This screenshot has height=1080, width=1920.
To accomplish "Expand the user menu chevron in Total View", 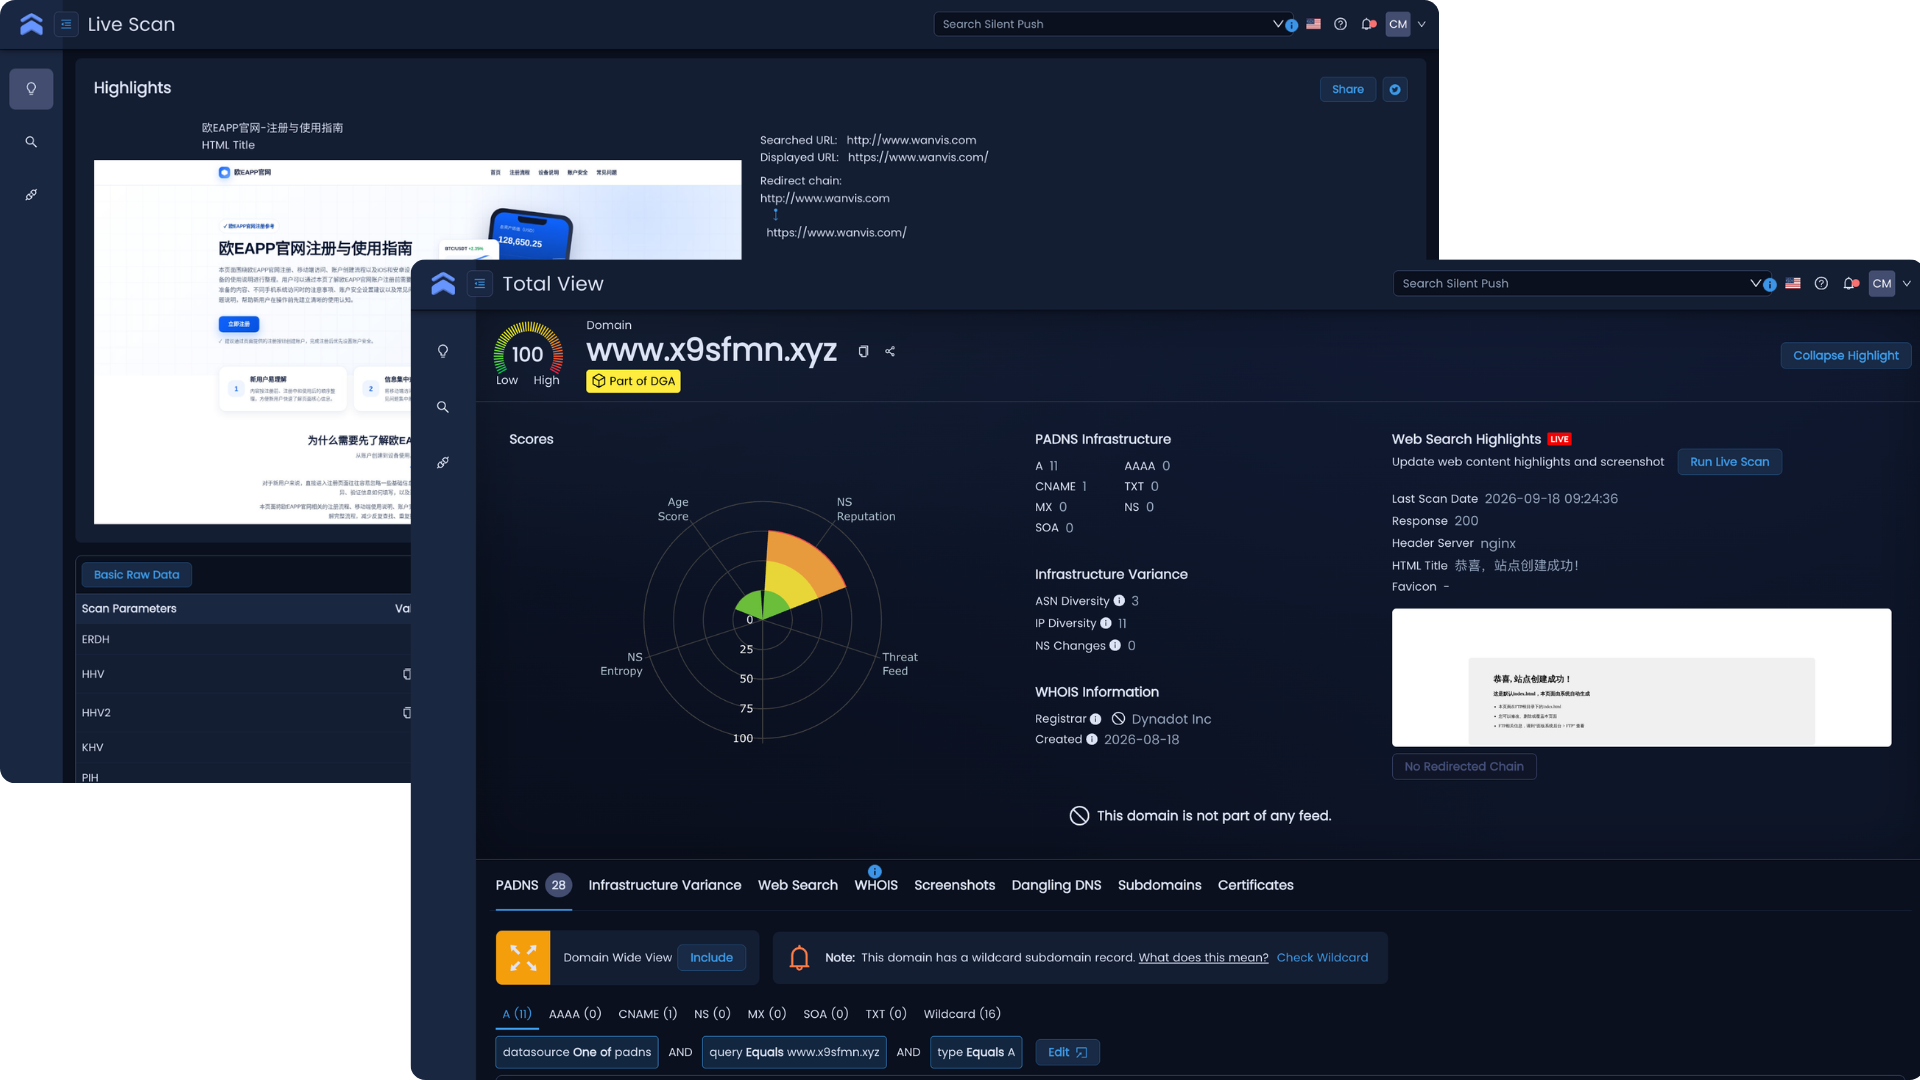I will pyautogui.click(x=1907, y=284).
